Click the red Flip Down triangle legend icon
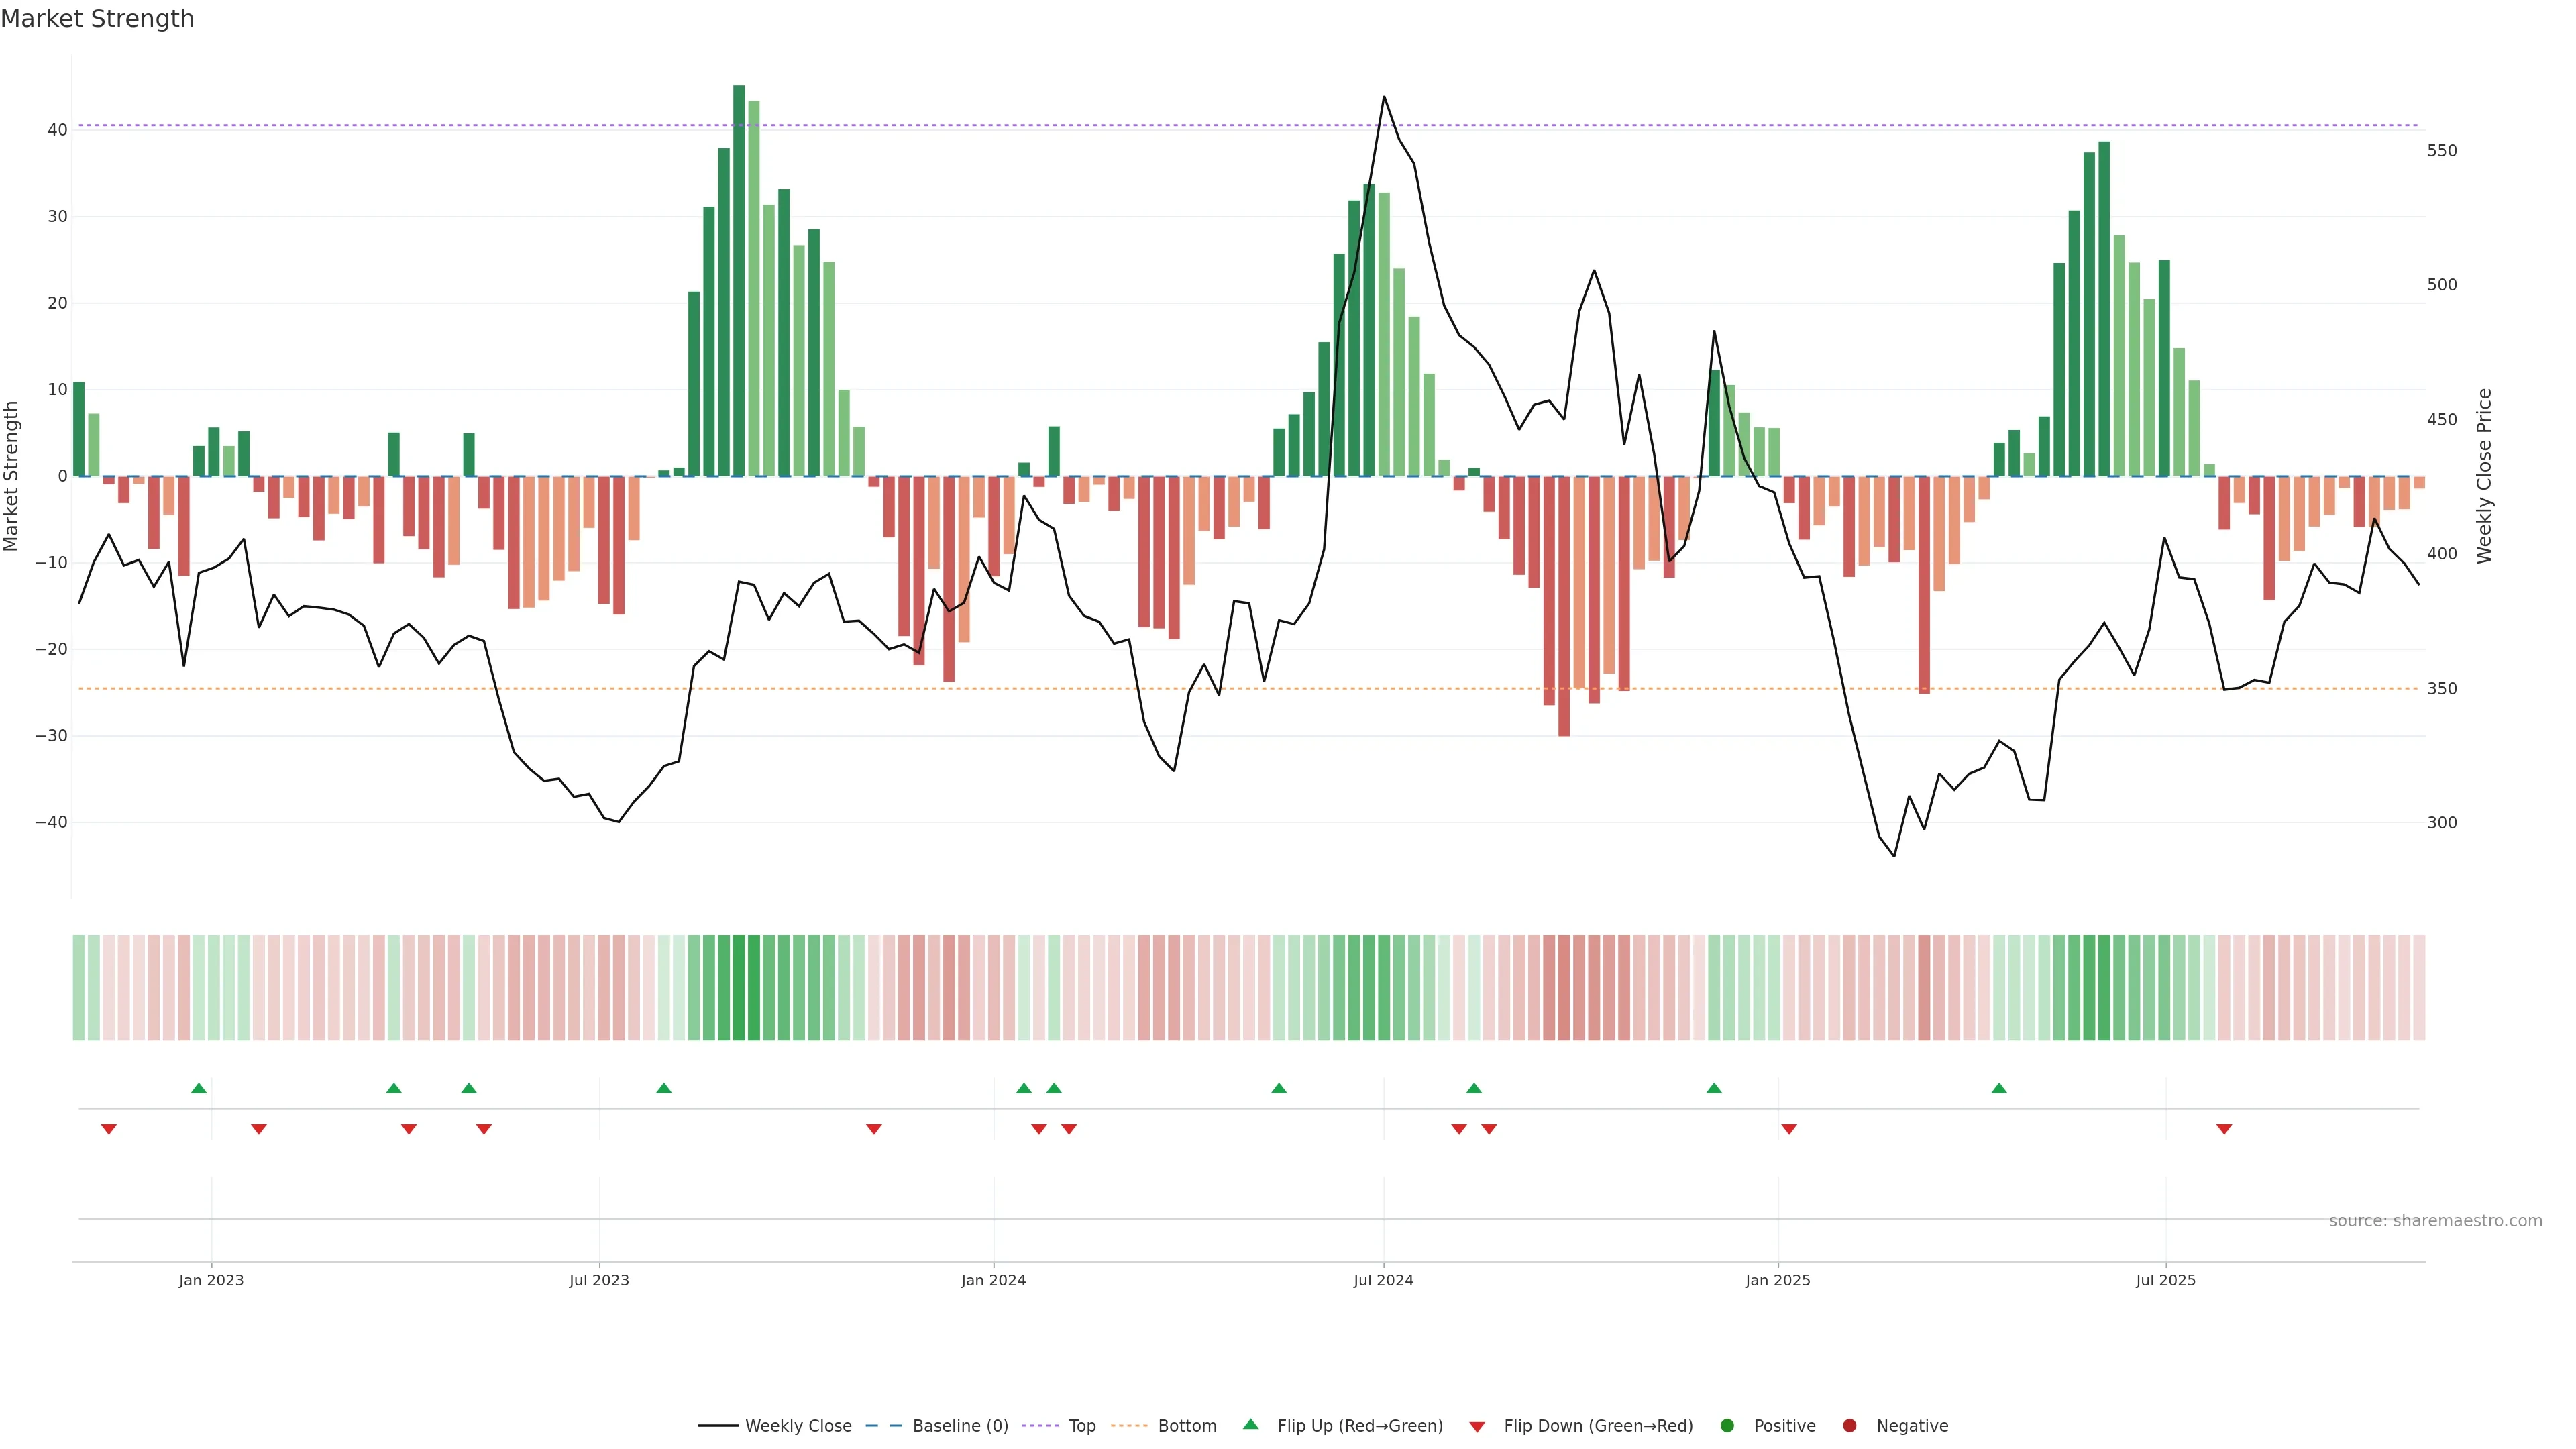Image resolution: width=2576 pixels, height=1449 pixels. (1477, 1426)
